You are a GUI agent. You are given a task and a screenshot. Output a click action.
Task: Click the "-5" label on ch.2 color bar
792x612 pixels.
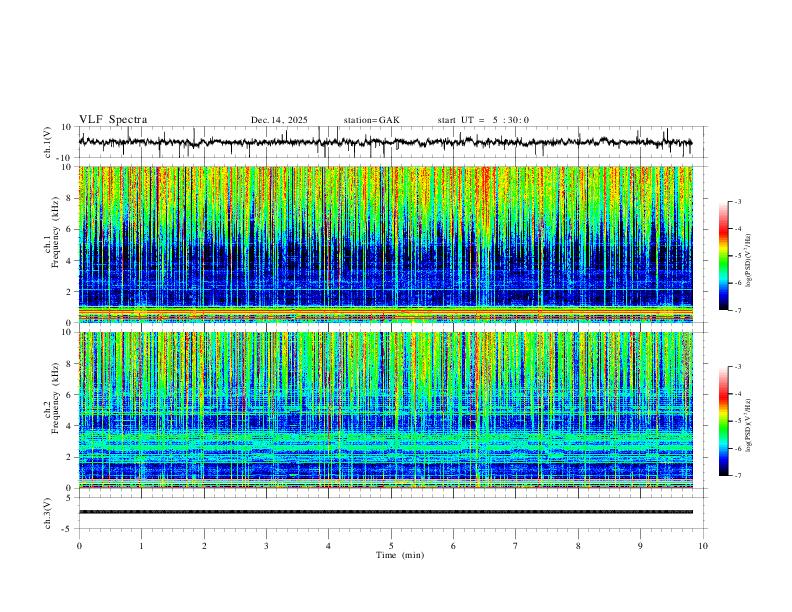(738, 421)
